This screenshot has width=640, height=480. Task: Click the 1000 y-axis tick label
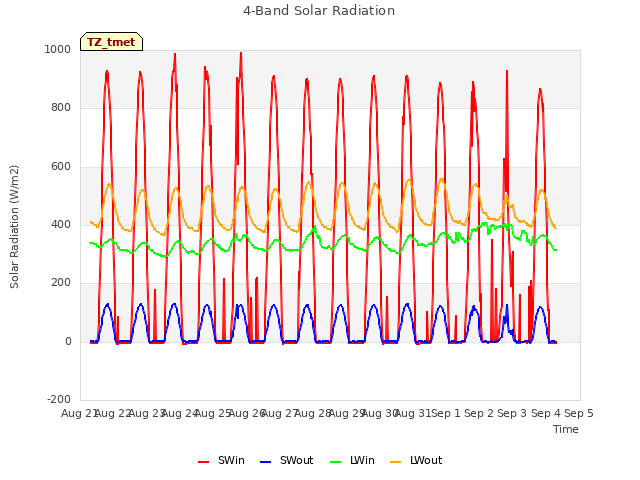[x=58, y=49]
